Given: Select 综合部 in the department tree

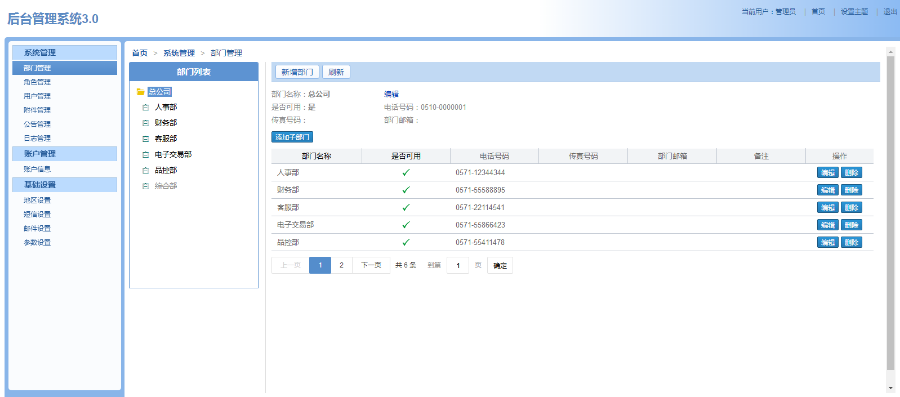Looking at the screenshot, I should pos(166,186).
